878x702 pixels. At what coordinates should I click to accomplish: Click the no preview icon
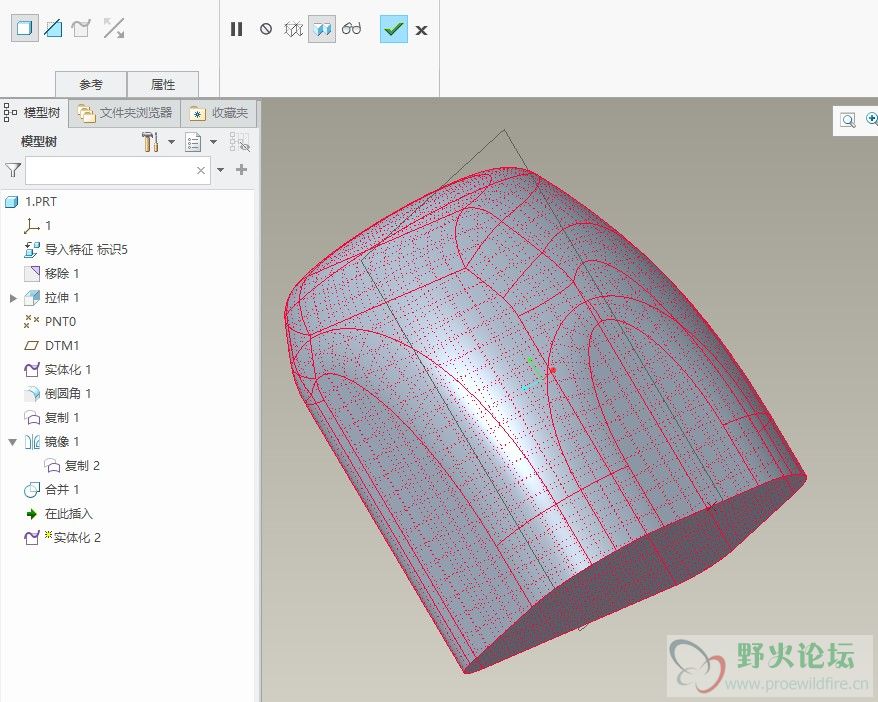[266, 29]
